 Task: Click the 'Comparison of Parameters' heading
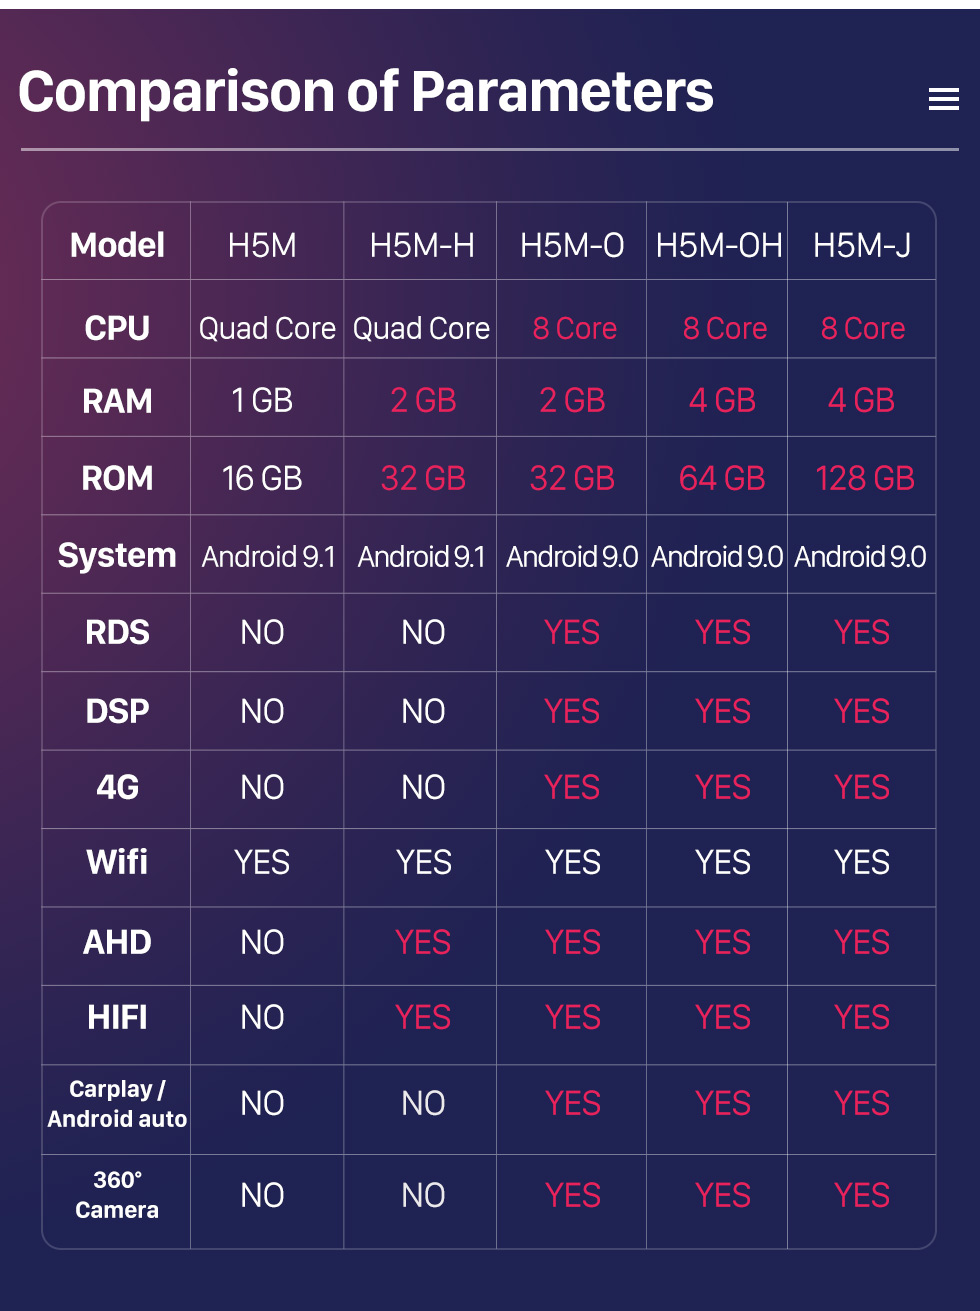point(366,92)
